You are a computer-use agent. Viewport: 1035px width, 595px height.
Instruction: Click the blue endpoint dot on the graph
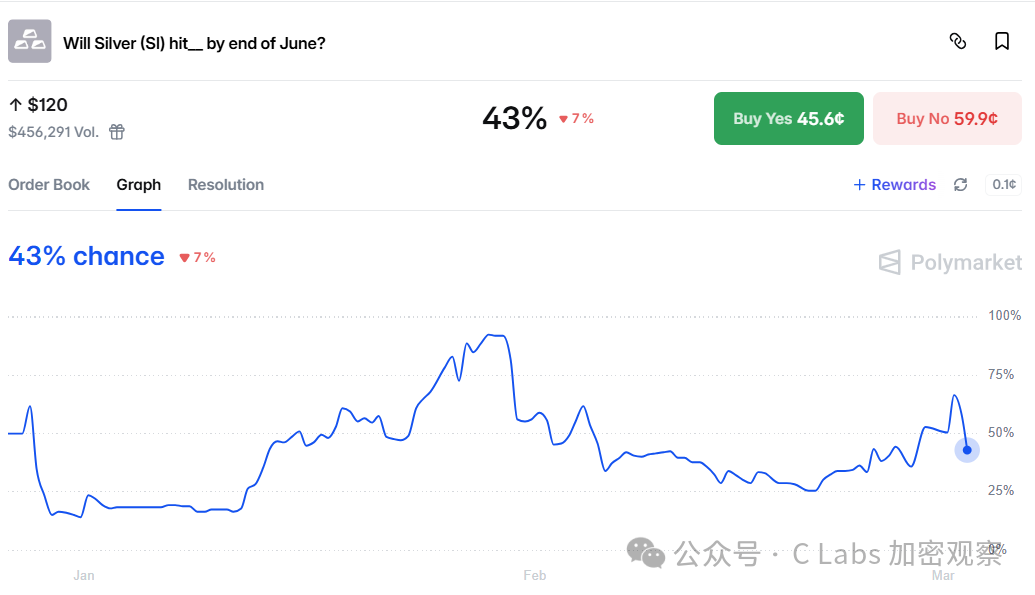point(967,450)
